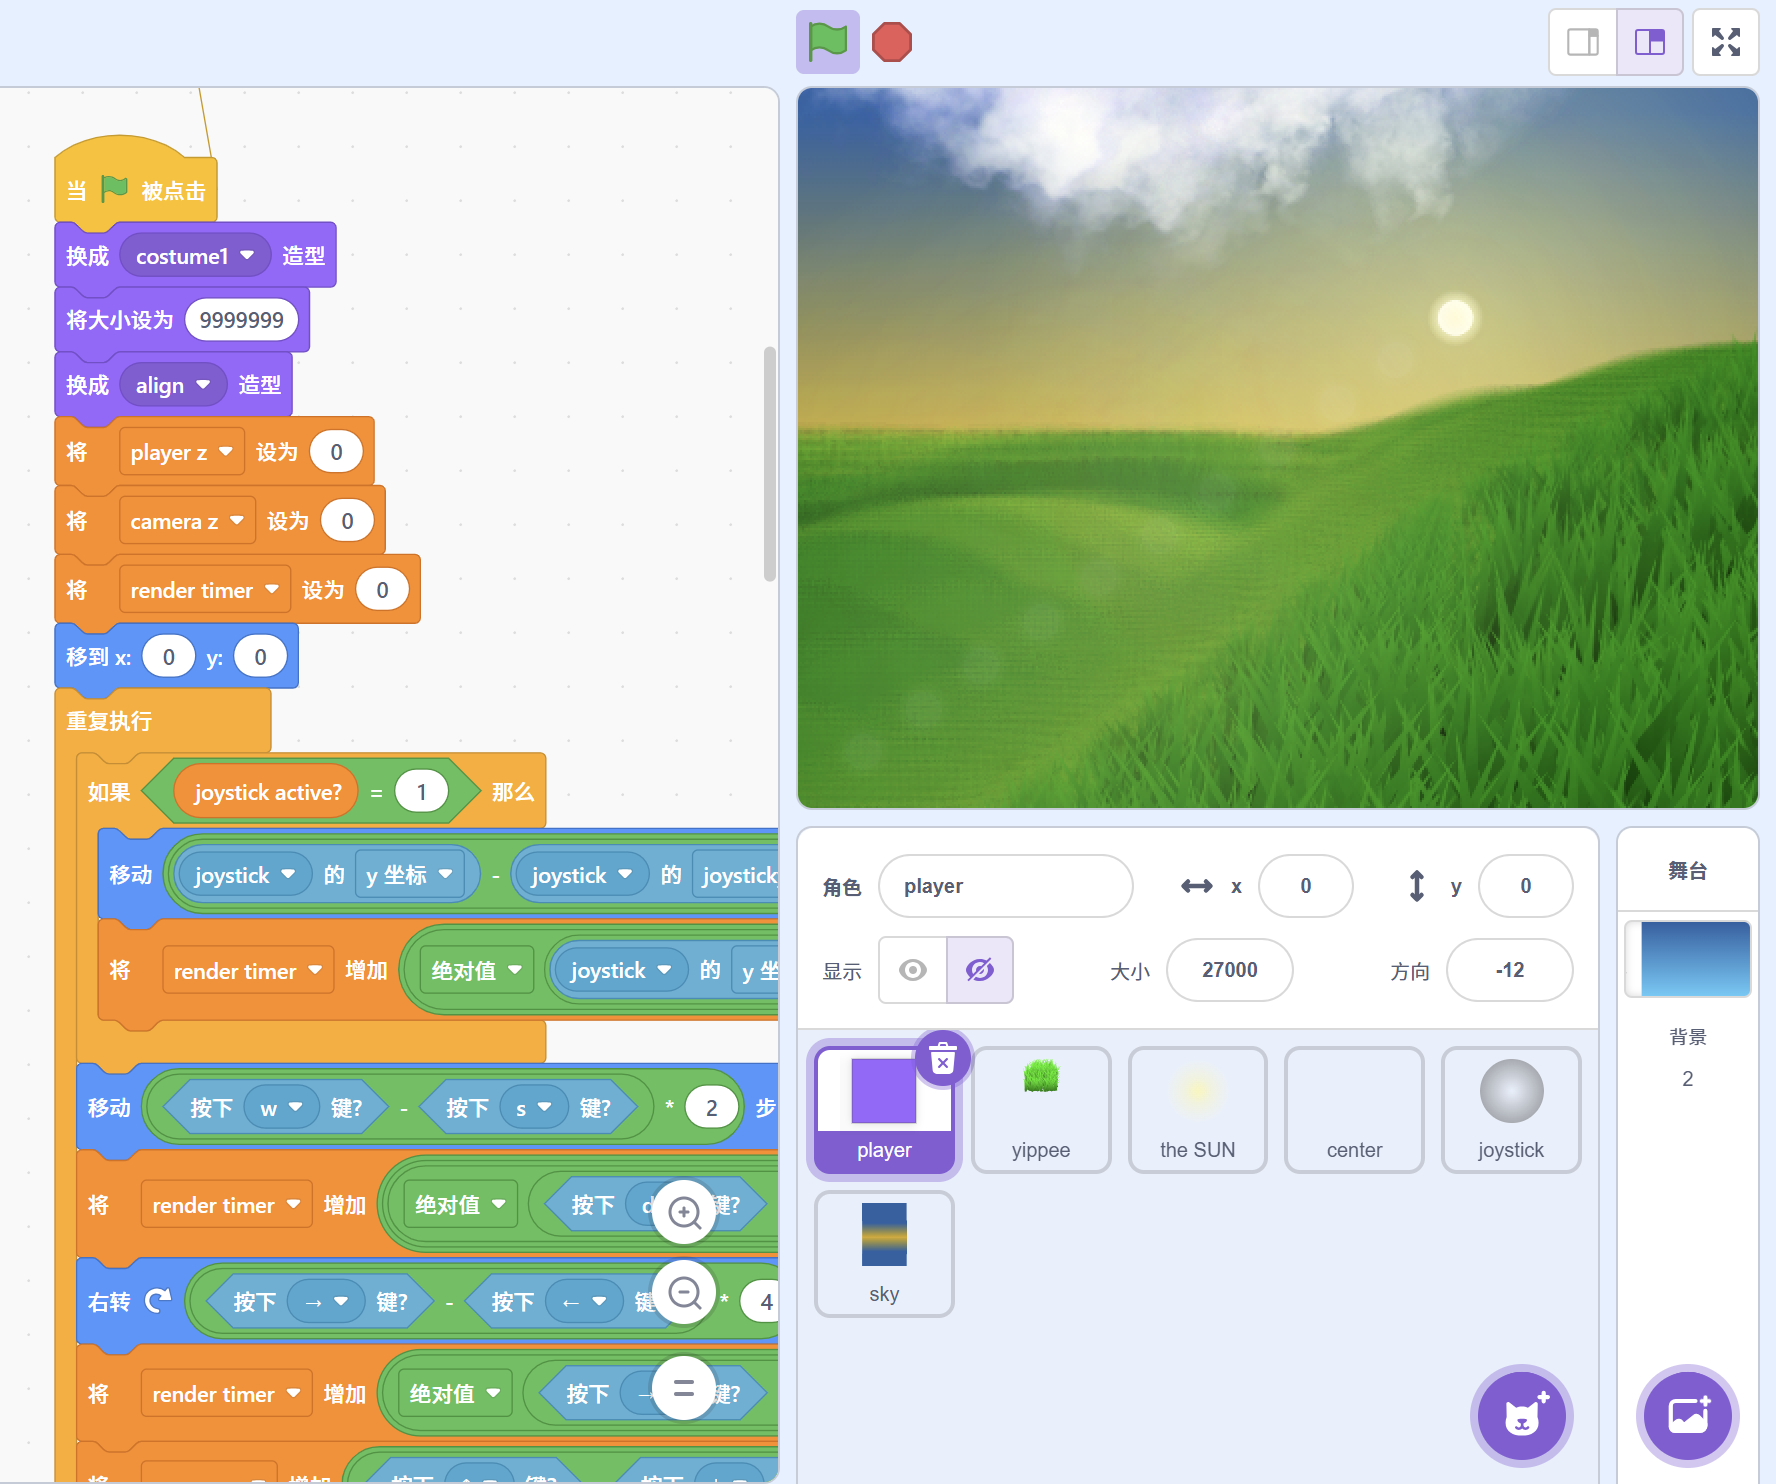1776x1484 pixels.
Task: Edit the go to x value
Action: point(168,657)
